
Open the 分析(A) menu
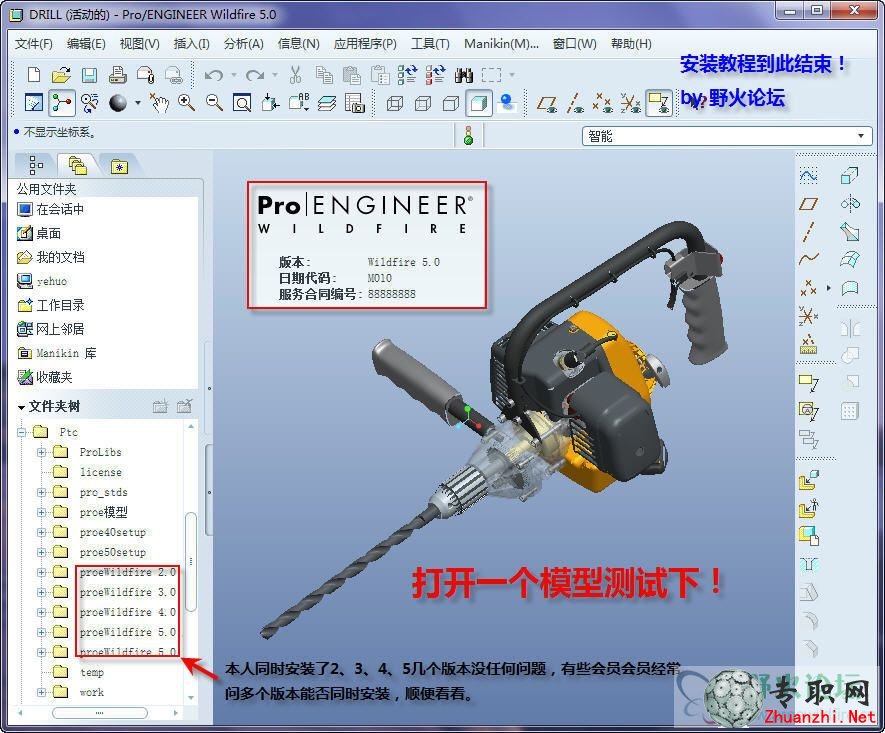(x=243, y=44)
